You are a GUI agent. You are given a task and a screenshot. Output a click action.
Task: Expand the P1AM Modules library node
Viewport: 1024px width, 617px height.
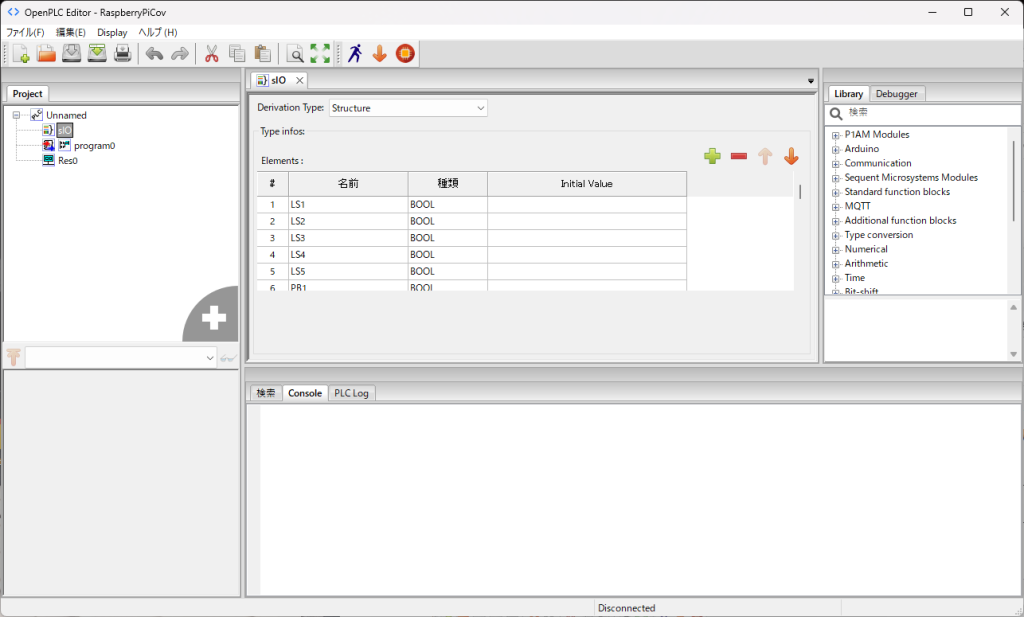point(835,135)
